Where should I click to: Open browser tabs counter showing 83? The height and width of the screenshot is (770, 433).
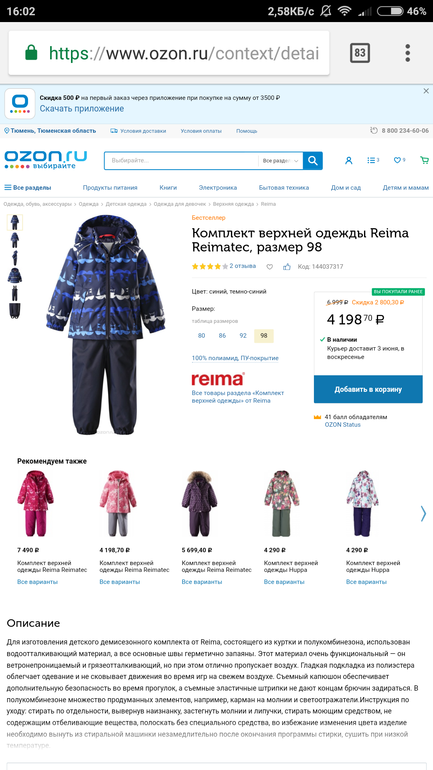360,53
